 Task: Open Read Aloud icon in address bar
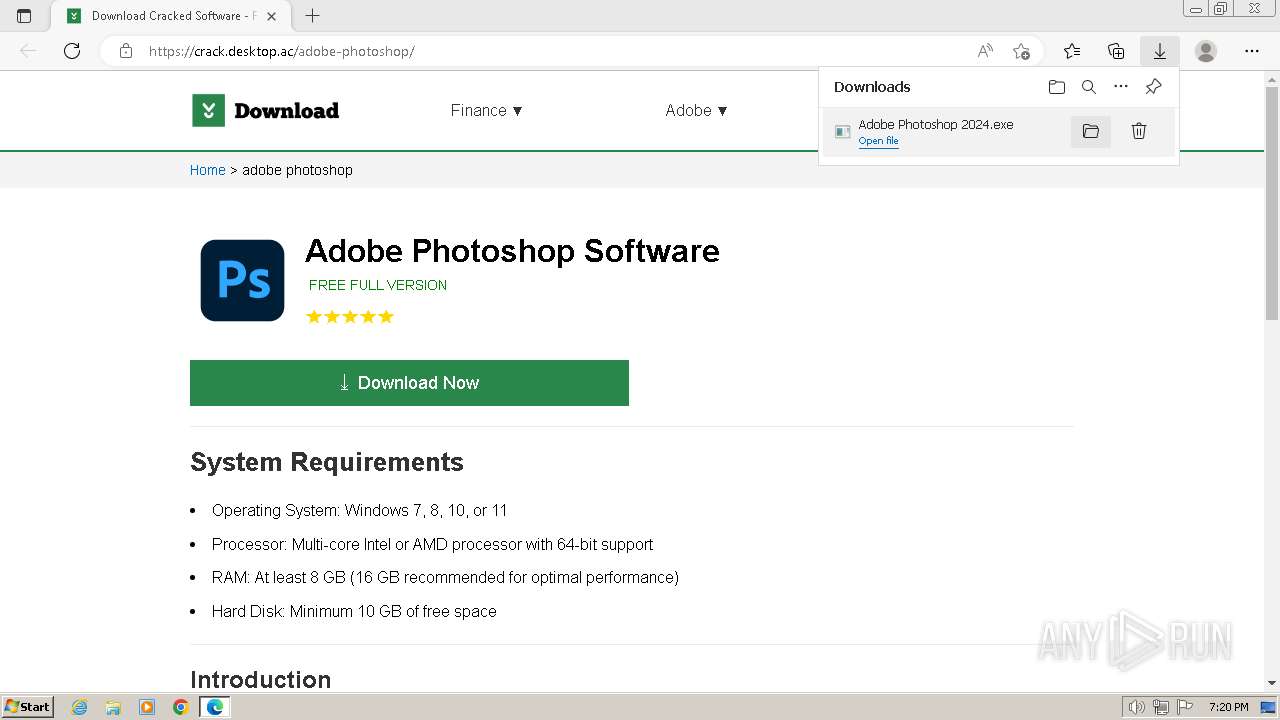(985, 51)
